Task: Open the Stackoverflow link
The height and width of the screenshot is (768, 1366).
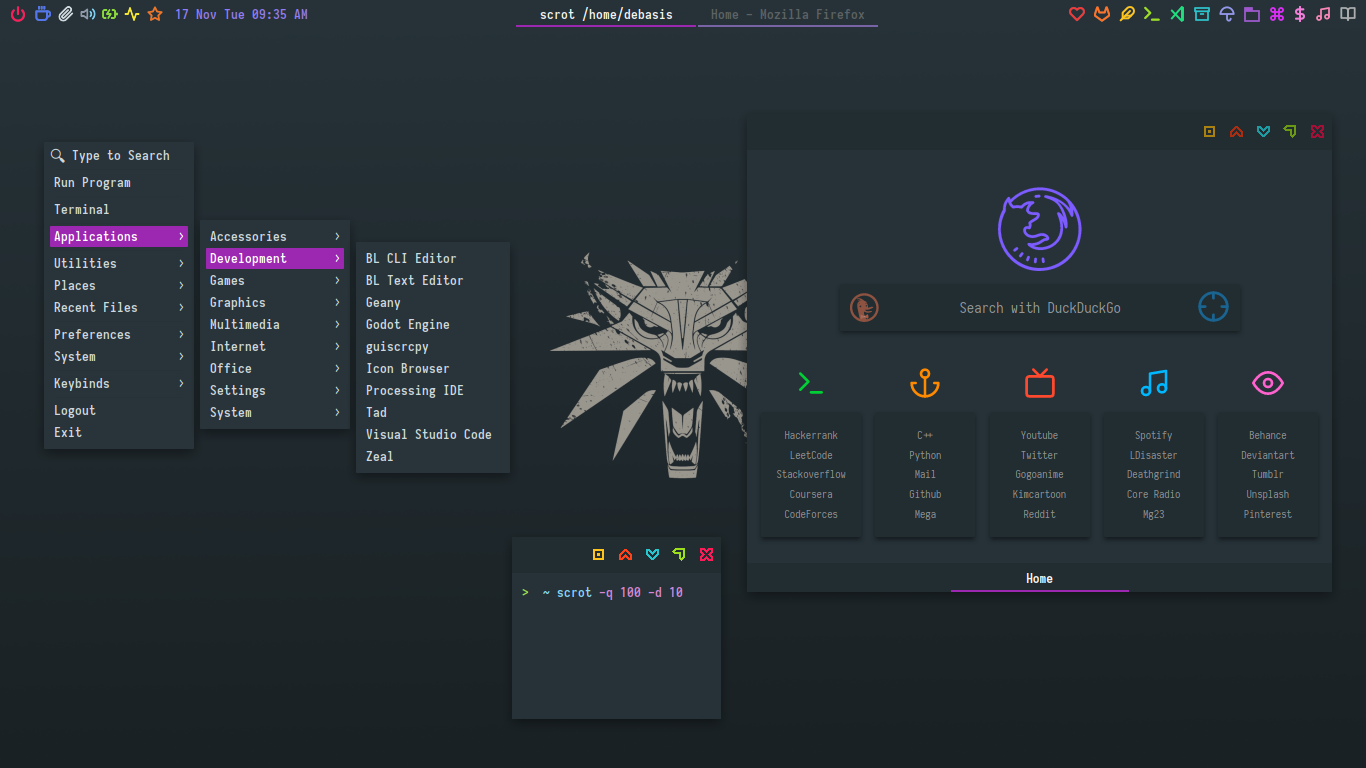Action: coord(811,474)
